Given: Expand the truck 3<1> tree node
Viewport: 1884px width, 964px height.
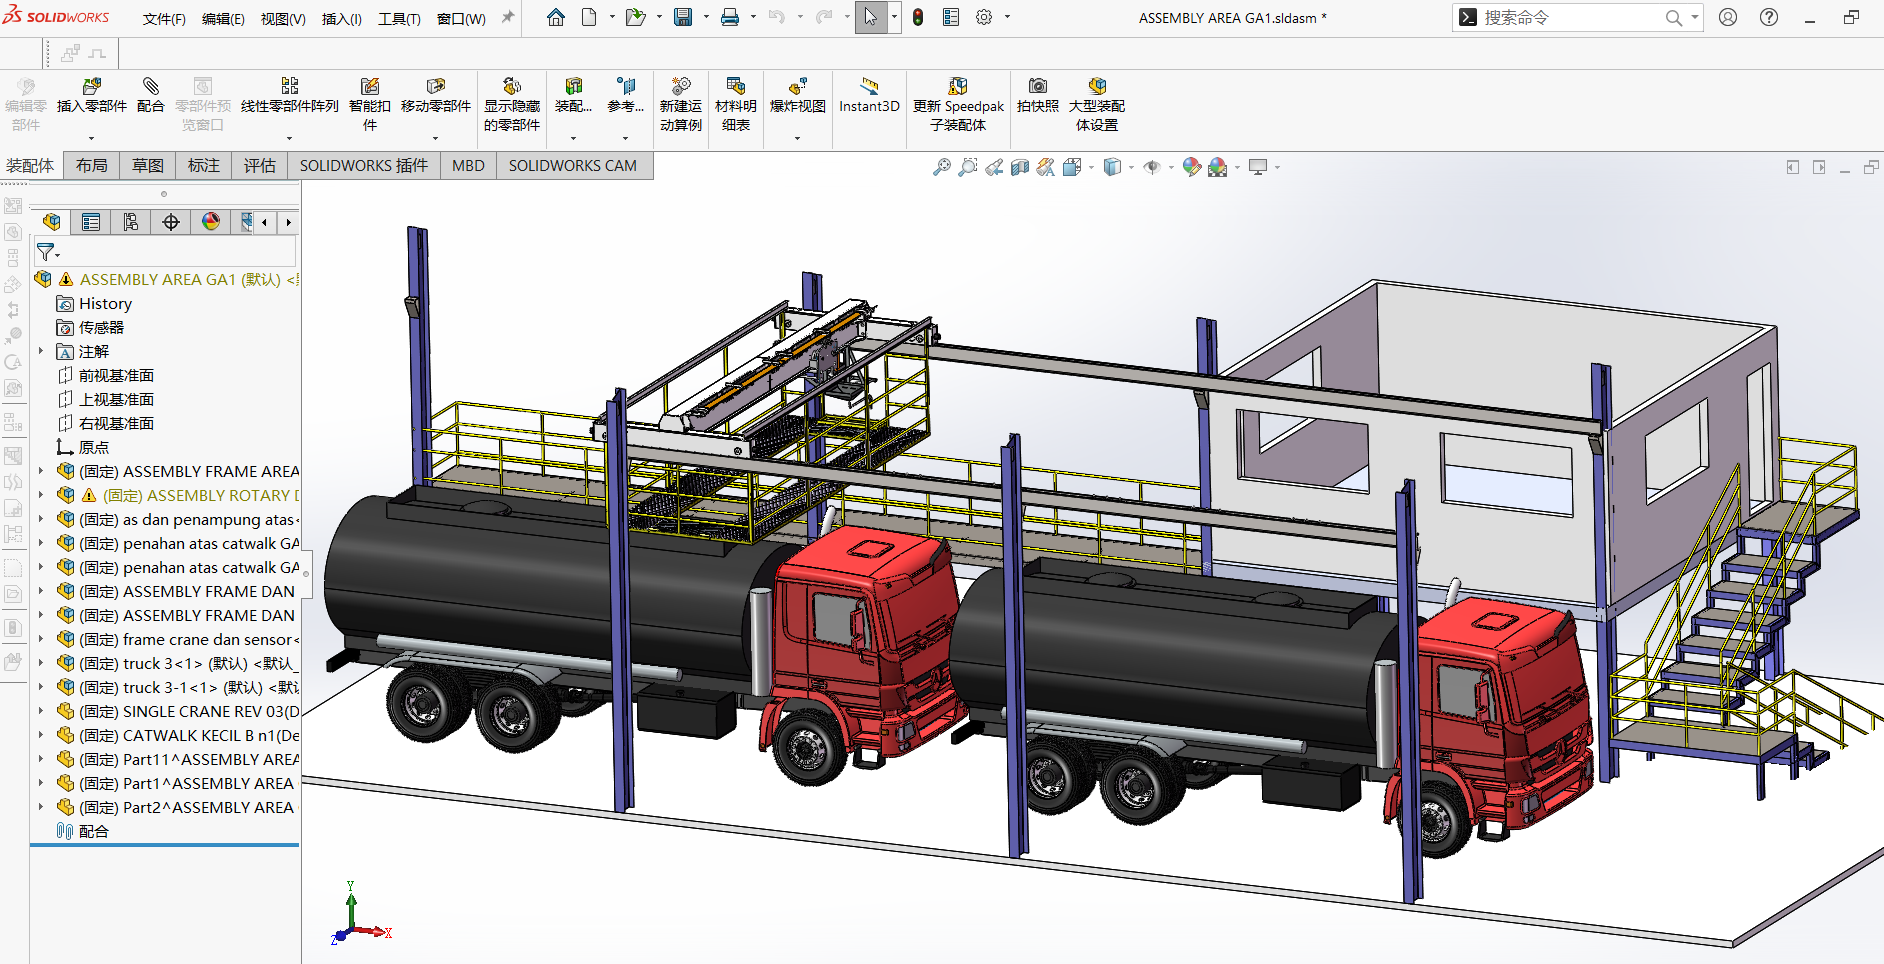Looking at the screenshot, I should tap(41, 663).
